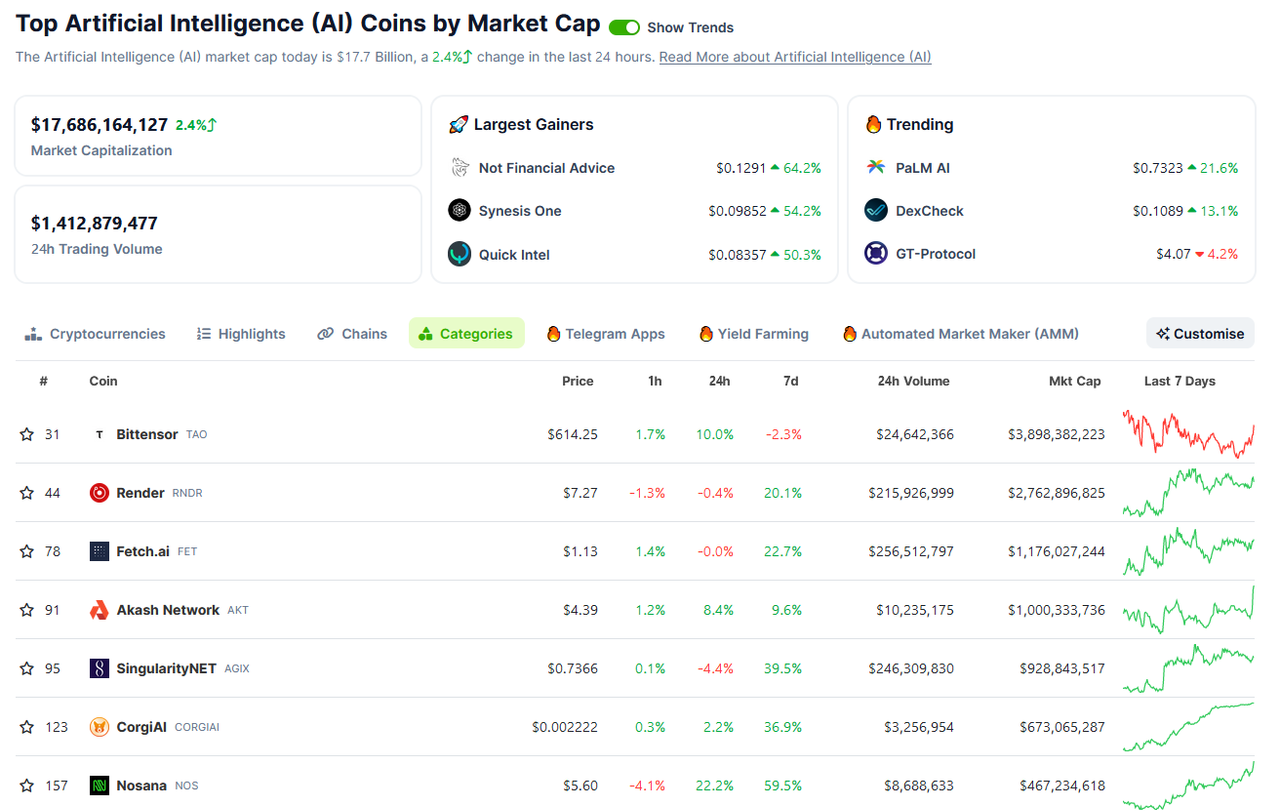1280x811 pixels.
Task: Sort by the 24h change column header
Action: tap(719, 381)
